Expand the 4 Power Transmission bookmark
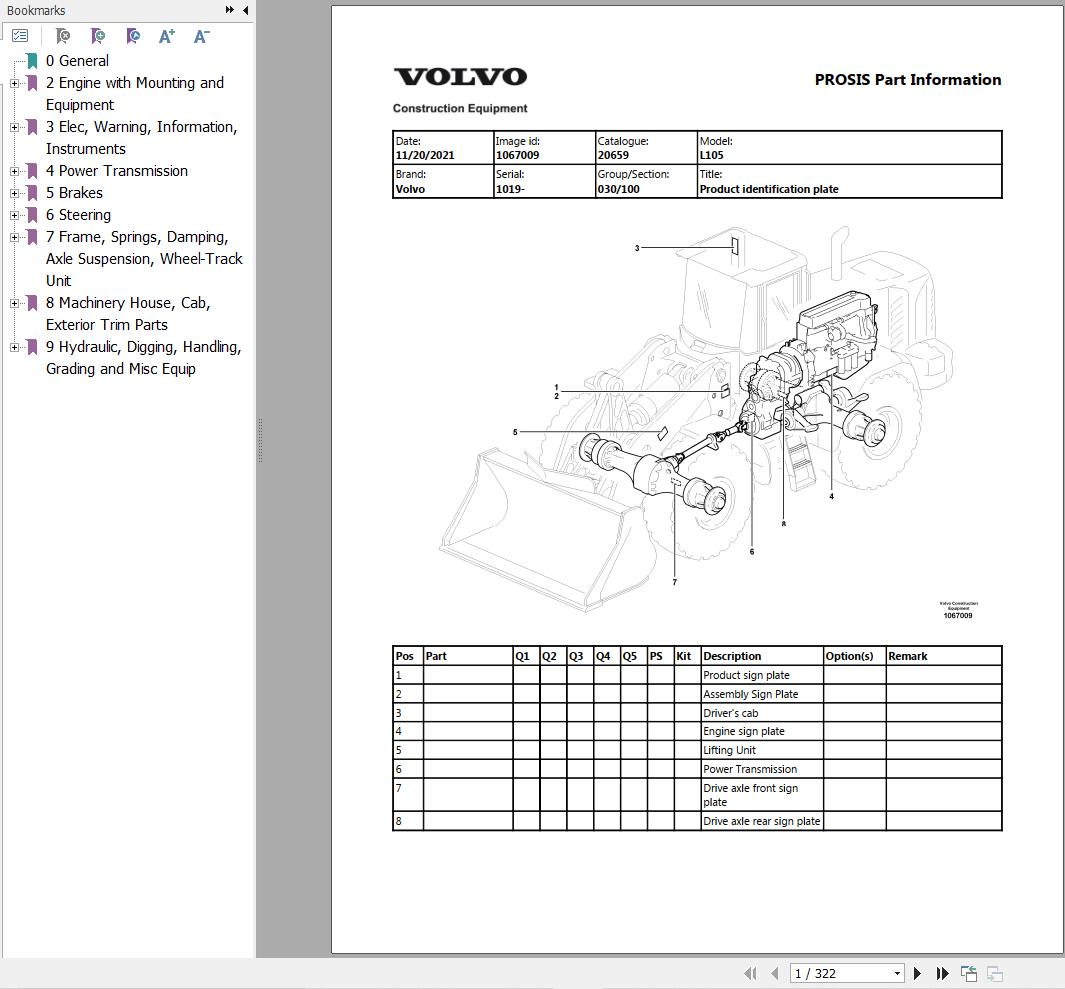 (14, 171)
